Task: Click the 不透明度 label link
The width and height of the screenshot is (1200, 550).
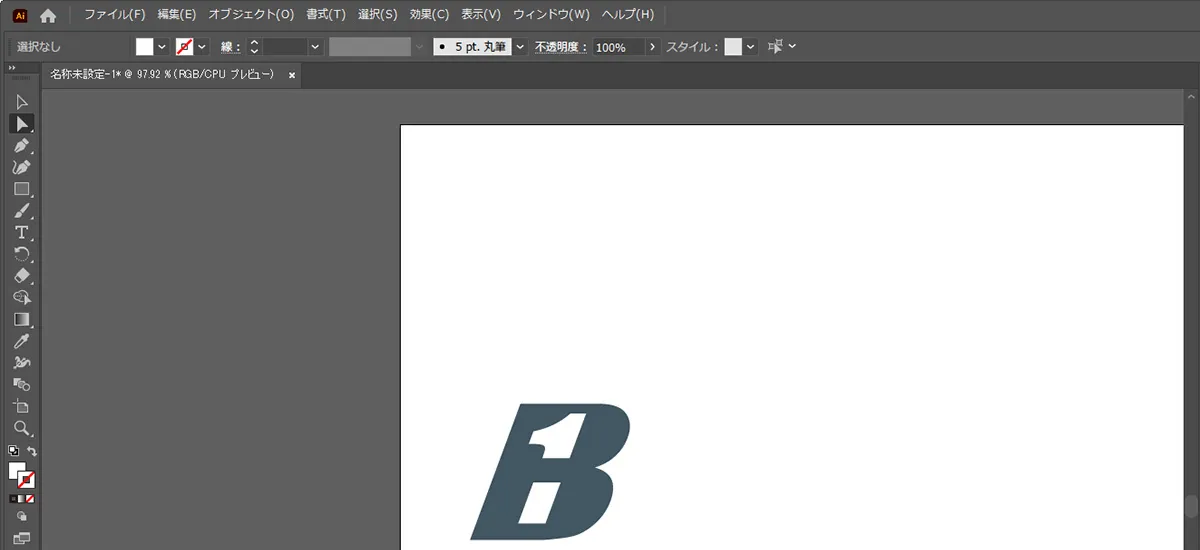Action: point(560,47)
